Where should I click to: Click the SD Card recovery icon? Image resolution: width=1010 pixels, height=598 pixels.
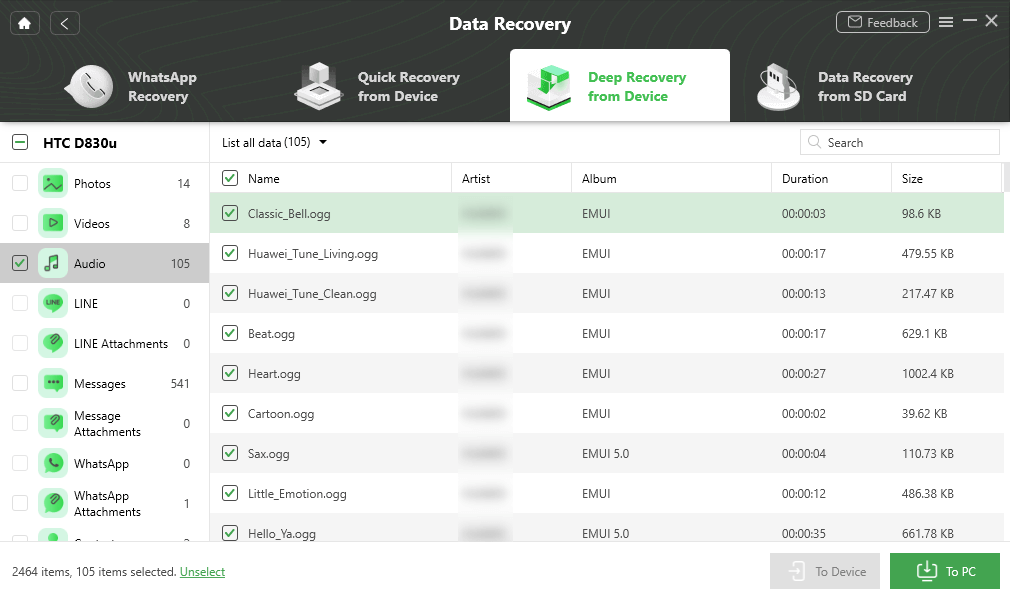778,87
